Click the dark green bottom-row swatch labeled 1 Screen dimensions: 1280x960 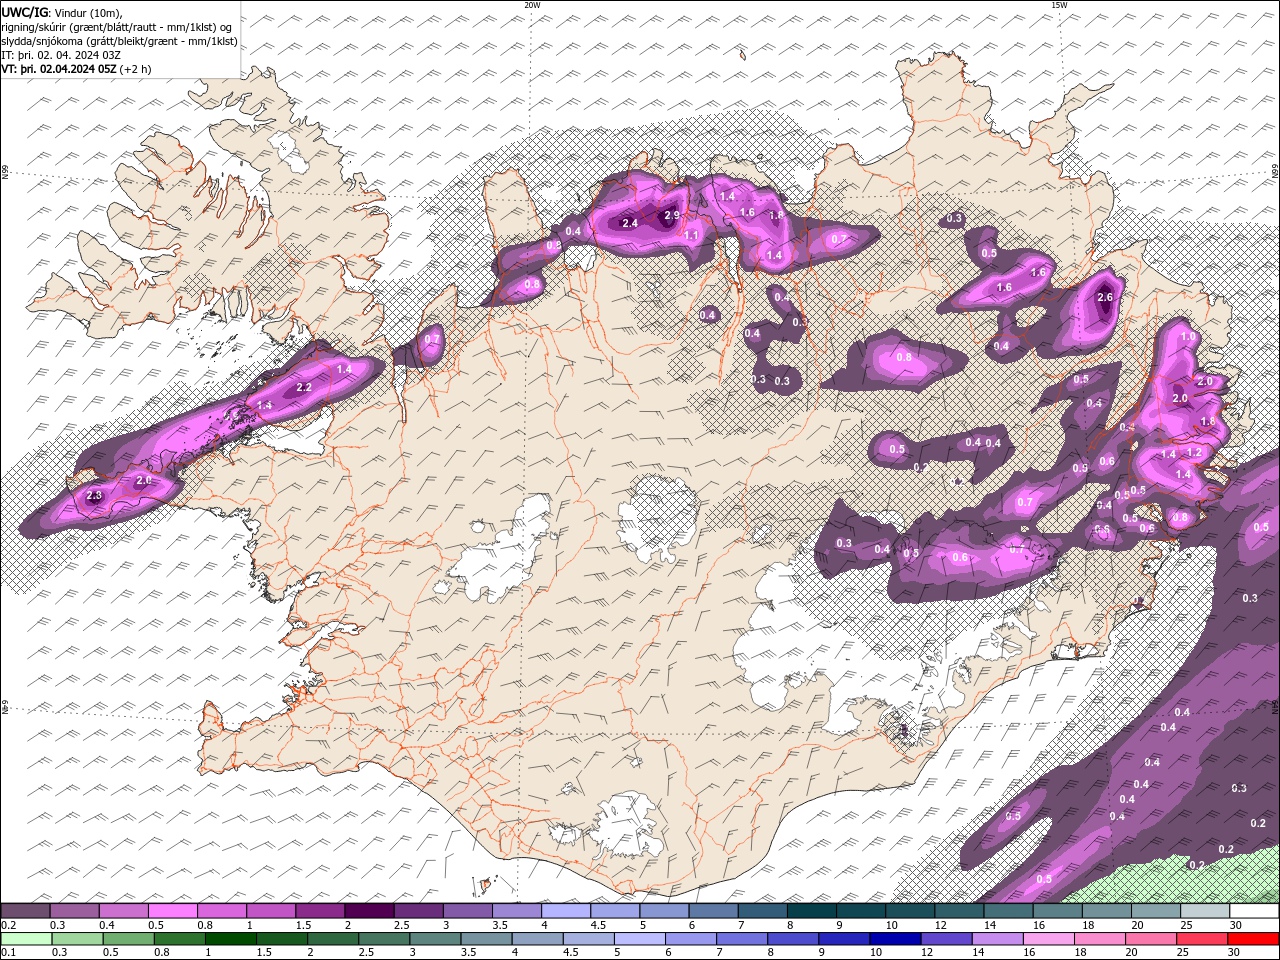coord(230,939)
